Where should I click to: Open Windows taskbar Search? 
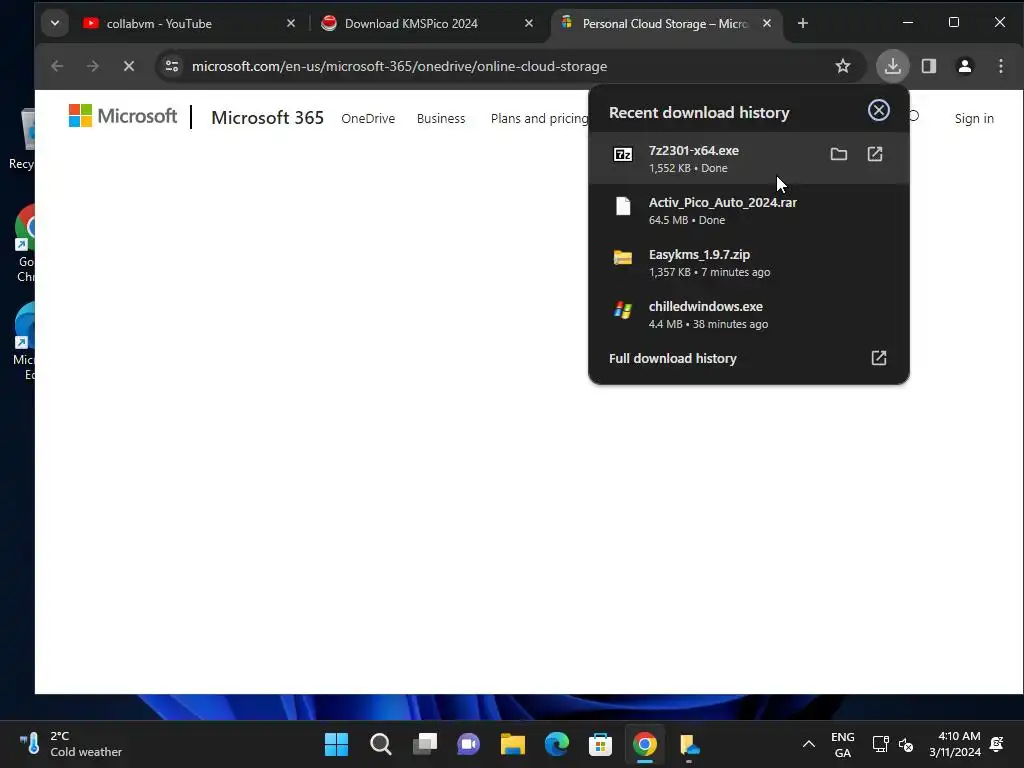pos(380,744)
